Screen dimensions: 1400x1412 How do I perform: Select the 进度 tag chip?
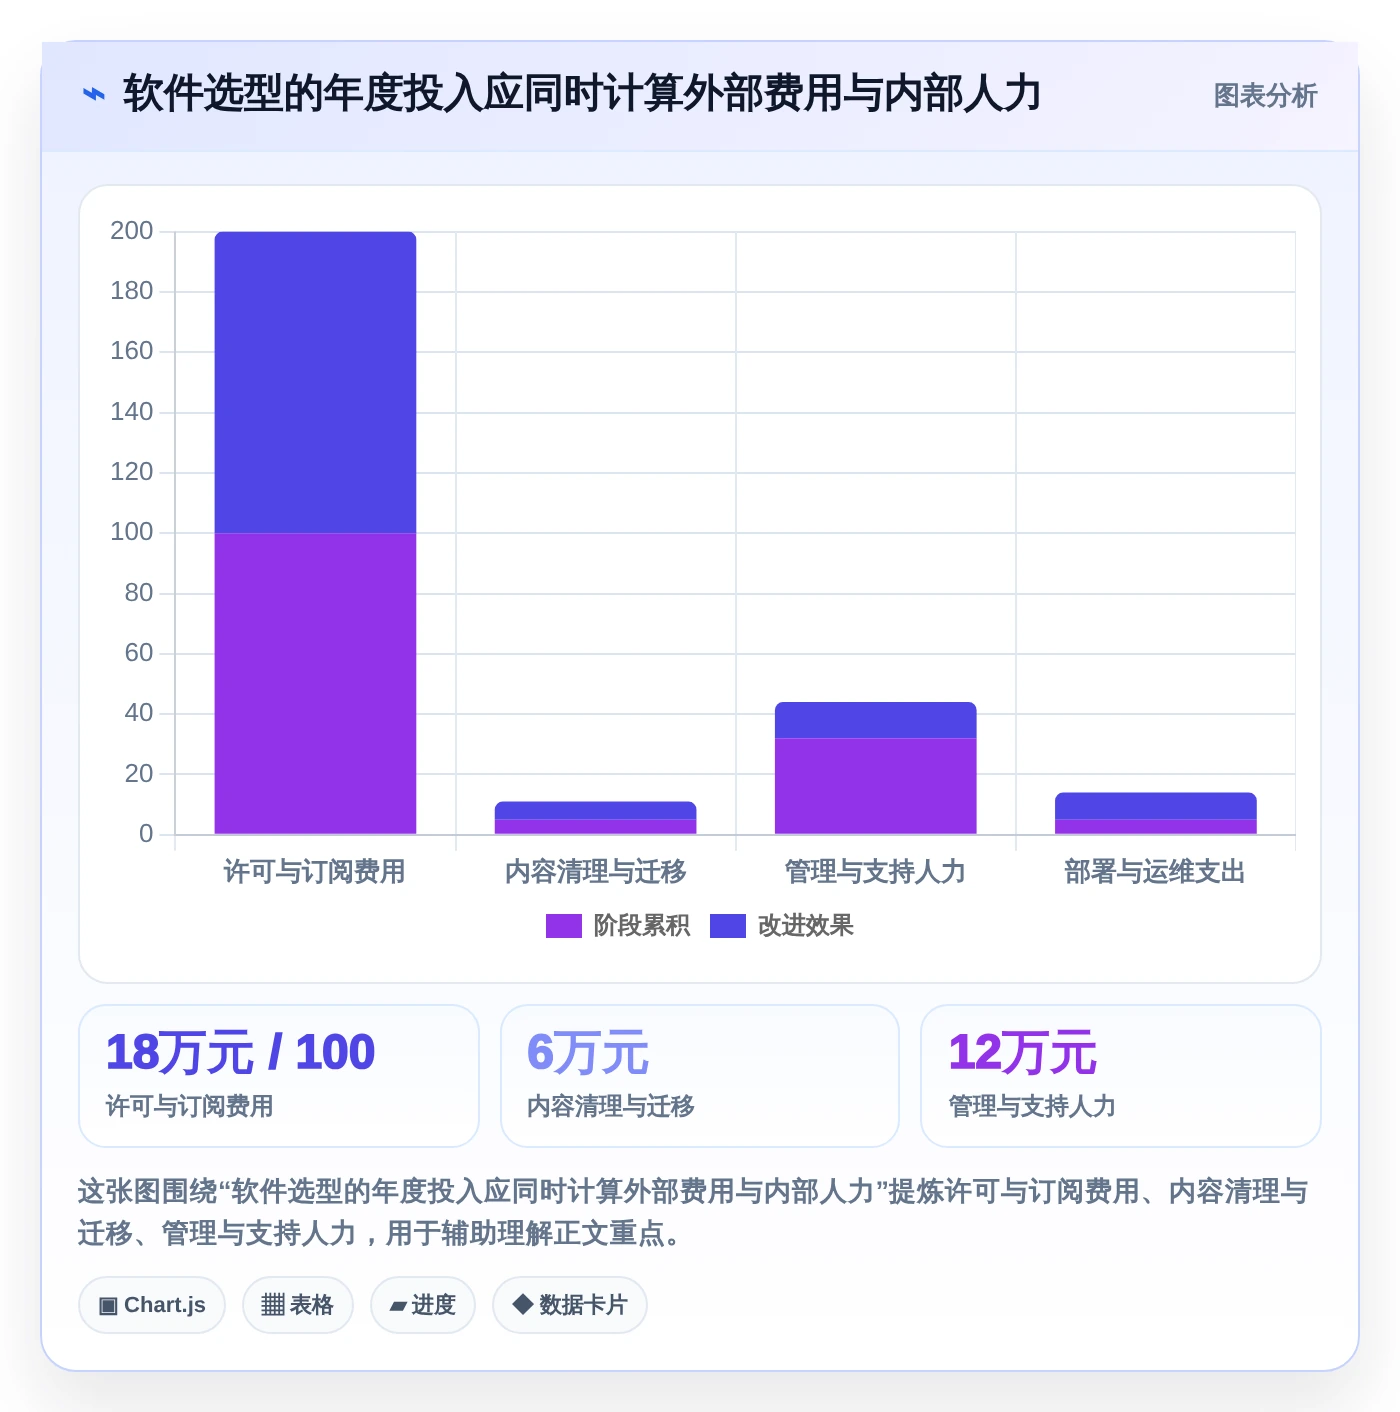[423, 1305]
